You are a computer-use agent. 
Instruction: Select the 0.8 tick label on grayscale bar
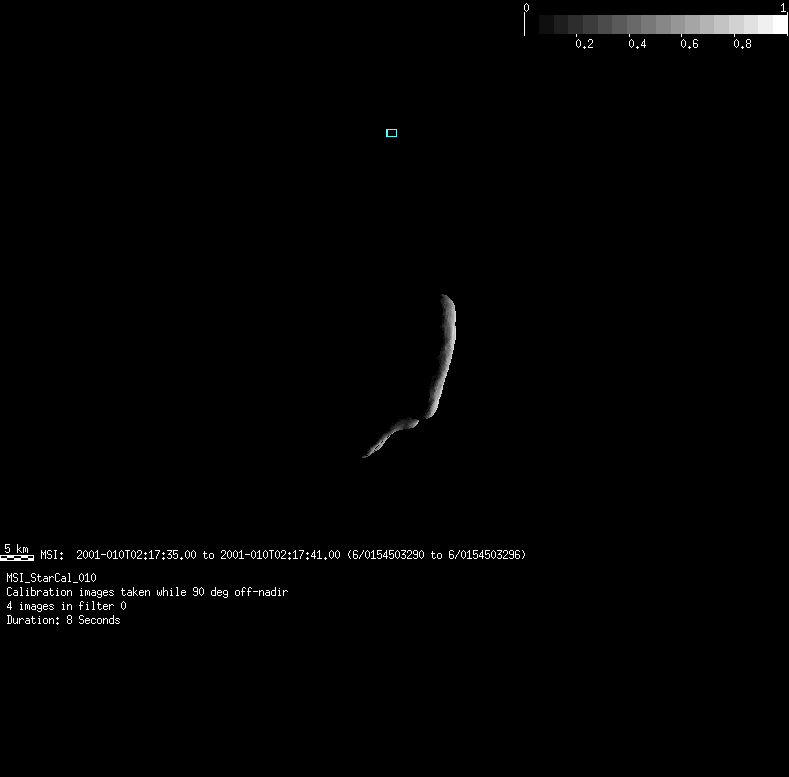pyautogui.click(x=742, y=44)
